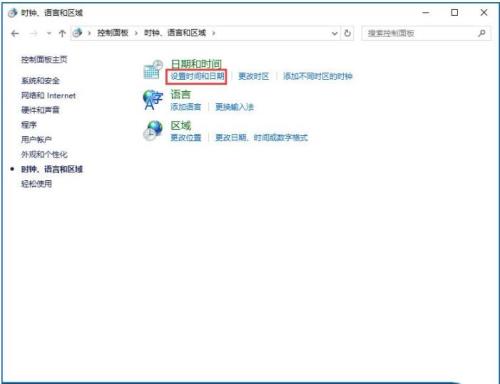The width and height of the screenshot is (500, 384).
Task: Open 硬件和声音 category
Action: point(40,110)
